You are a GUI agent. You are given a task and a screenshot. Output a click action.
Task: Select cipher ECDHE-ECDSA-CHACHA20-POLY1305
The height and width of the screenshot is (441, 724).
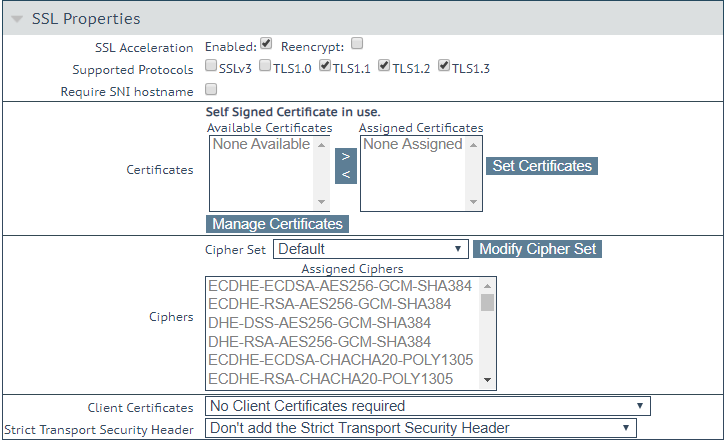tap(341, 360)
